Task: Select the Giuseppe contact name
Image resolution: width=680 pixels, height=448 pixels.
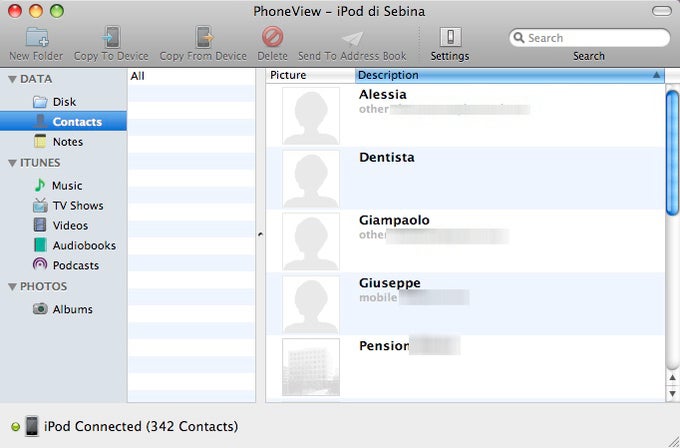Action: tap(389, 283)
